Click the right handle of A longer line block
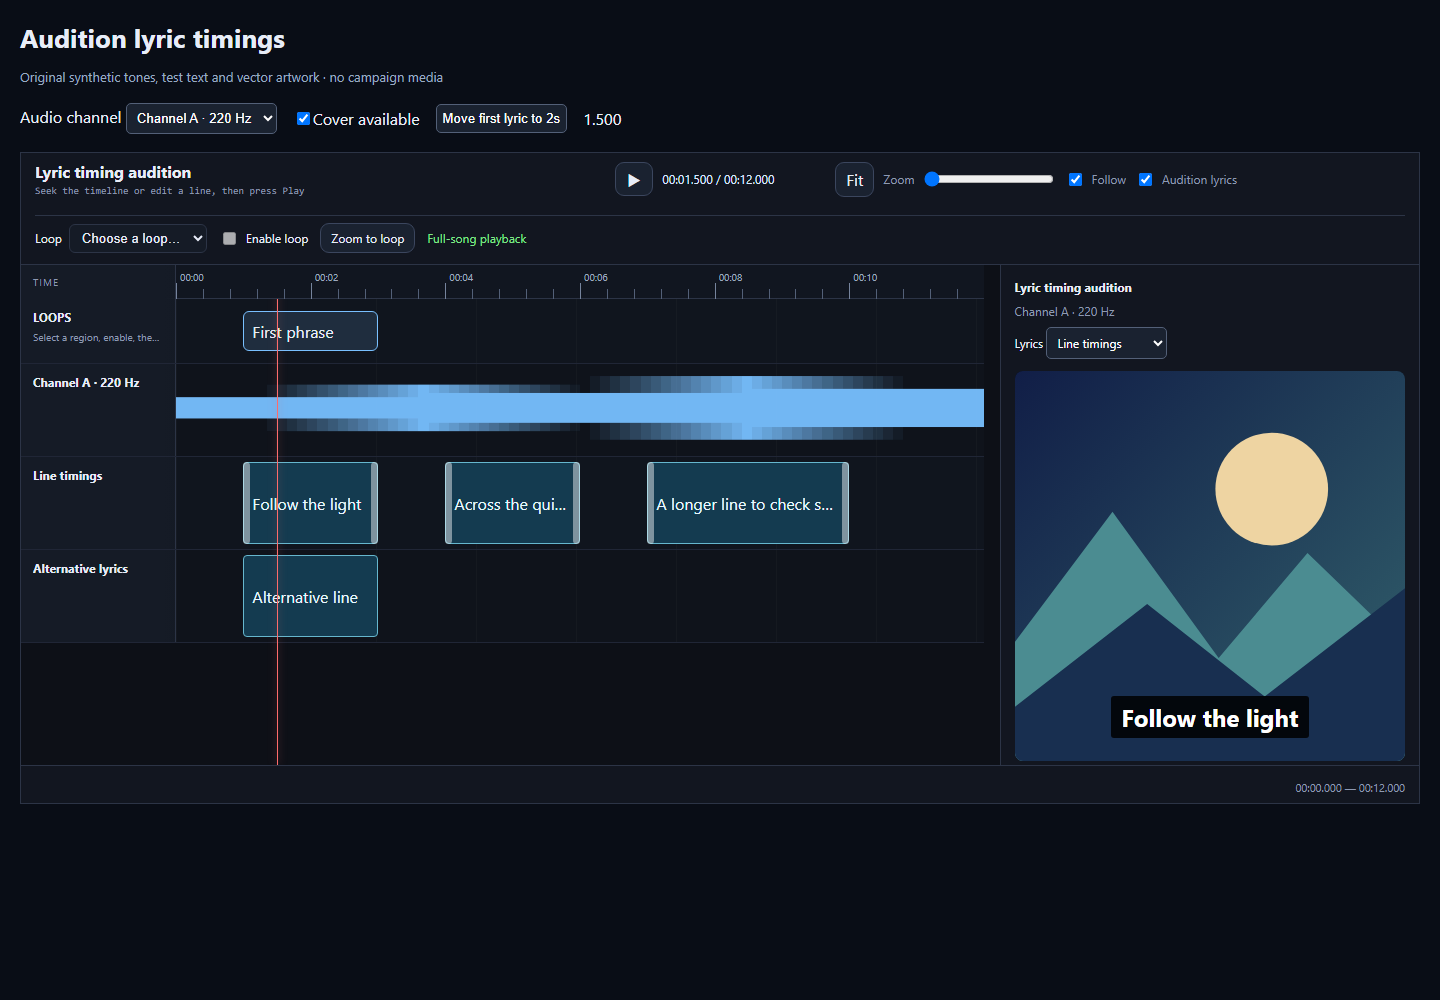Screen dimensions: 1440x1000 click(x=845, y=503)
